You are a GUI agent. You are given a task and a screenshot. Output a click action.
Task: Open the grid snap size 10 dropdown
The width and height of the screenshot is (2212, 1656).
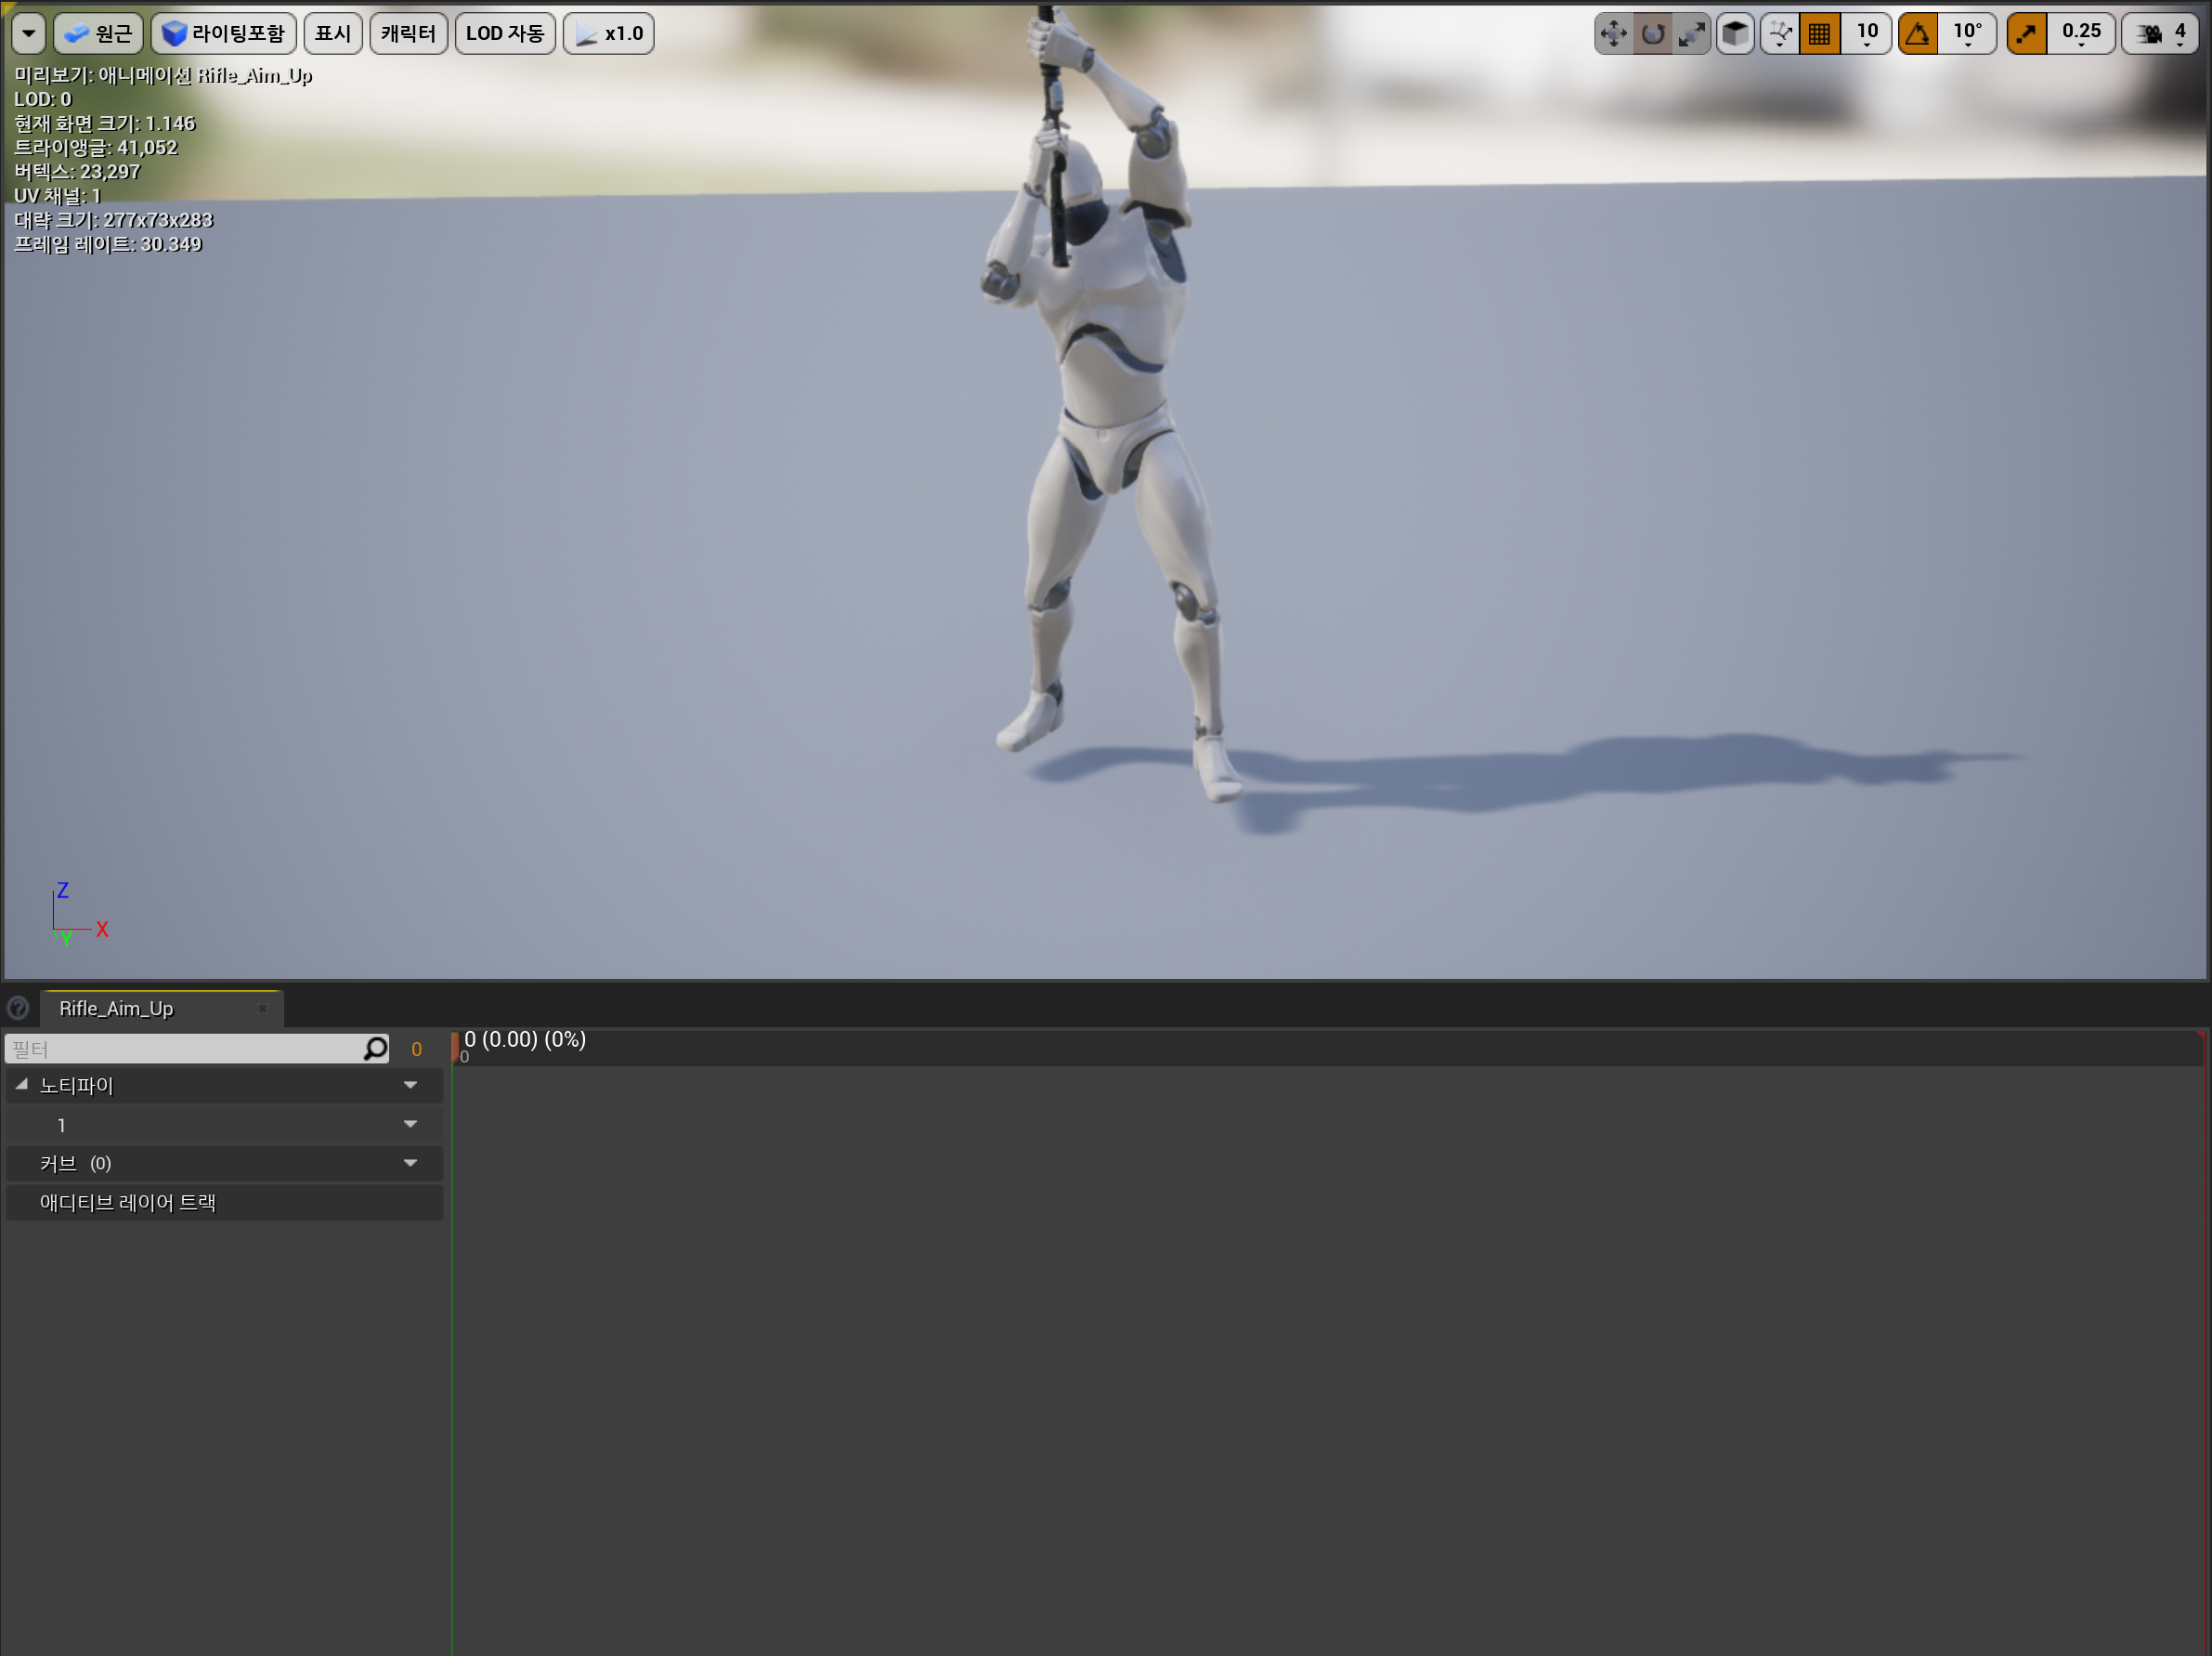1867,33
